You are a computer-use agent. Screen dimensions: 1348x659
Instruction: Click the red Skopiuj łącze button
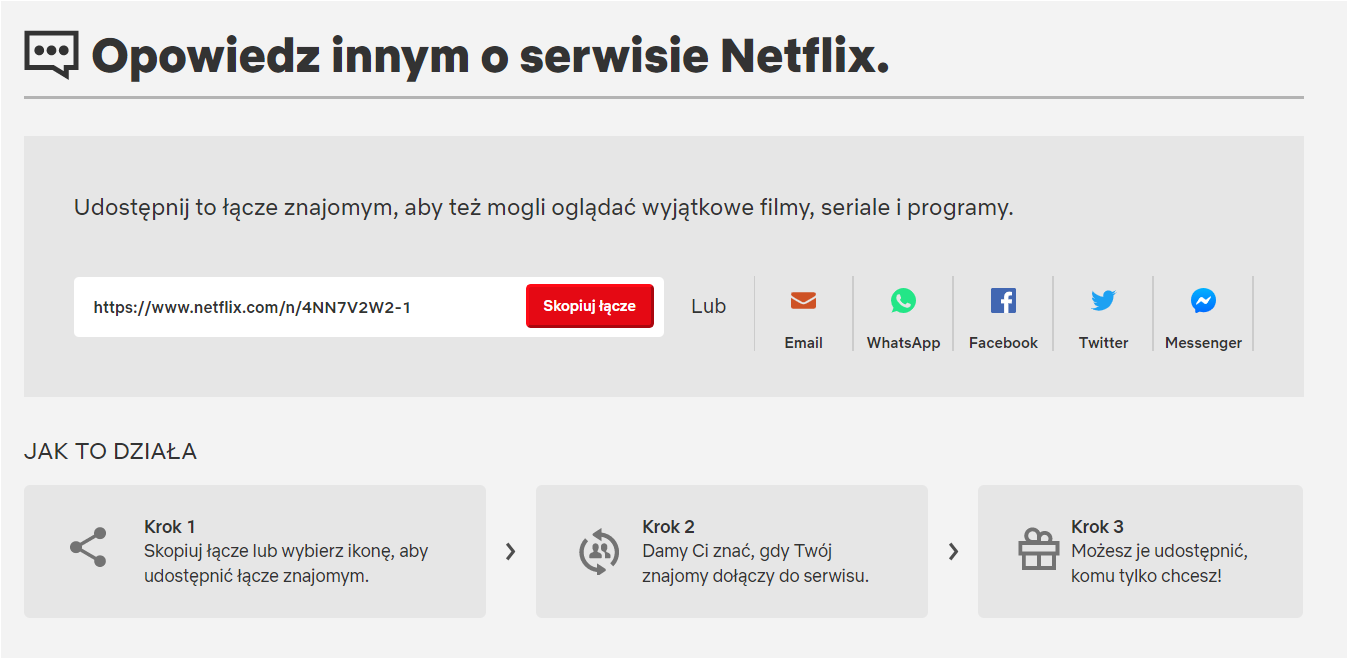(x=589, y=306)
